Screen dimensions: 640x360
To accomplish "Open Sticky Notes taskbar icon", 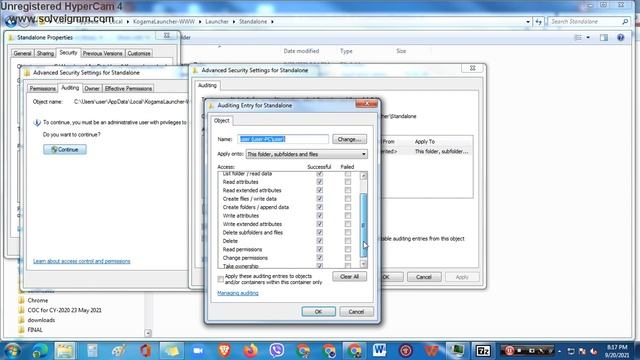I will coord(172,351).
